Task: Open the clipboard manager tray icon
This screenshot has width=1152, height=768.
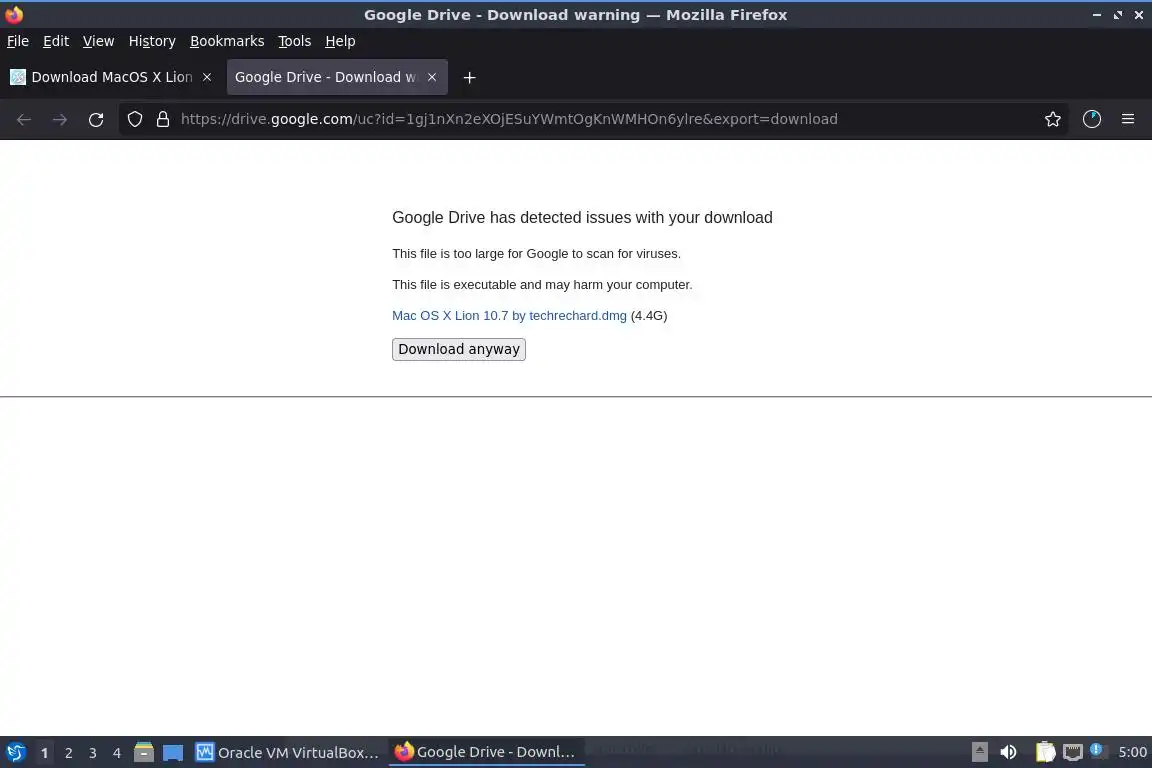Action: tap(1045, 752)
